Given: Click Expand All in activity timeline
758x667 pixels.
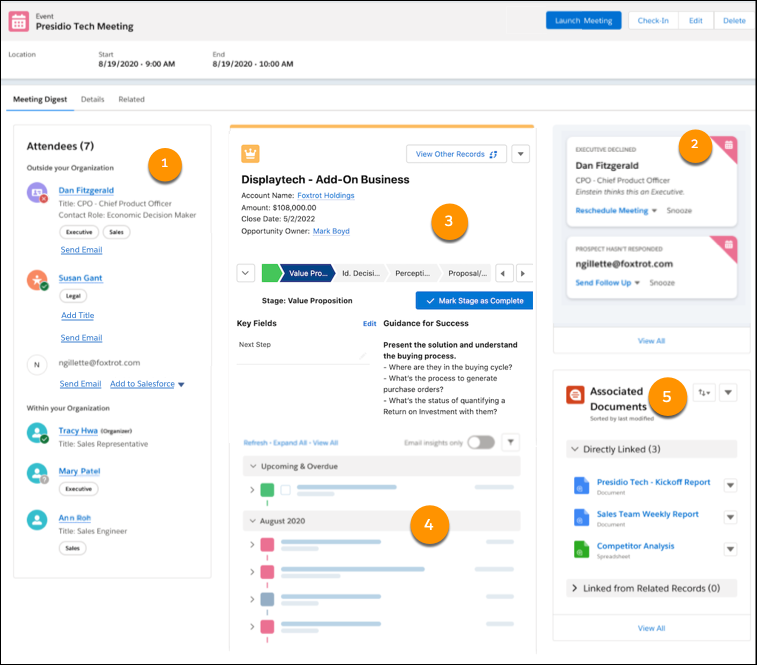Looking at the screenshot, I should point(290,443).
